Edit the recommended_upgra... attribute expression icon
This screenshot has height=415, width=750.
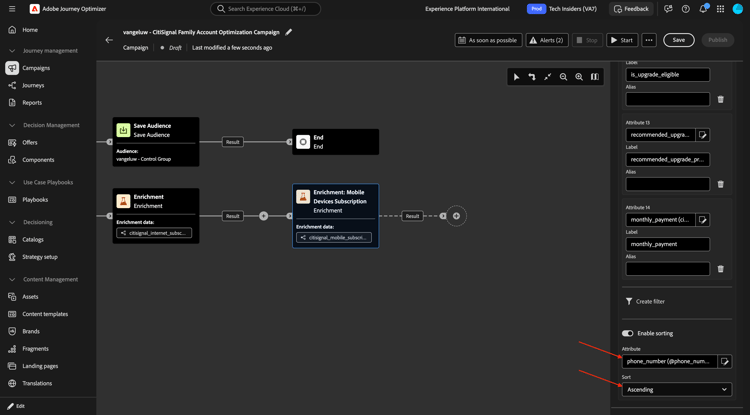pos(703,135)
